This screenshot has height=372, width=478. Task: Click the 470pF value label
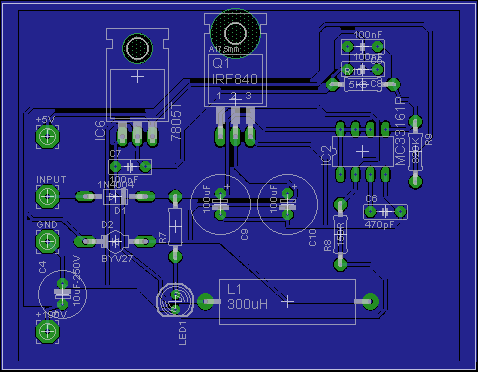[x=379, y=225]
